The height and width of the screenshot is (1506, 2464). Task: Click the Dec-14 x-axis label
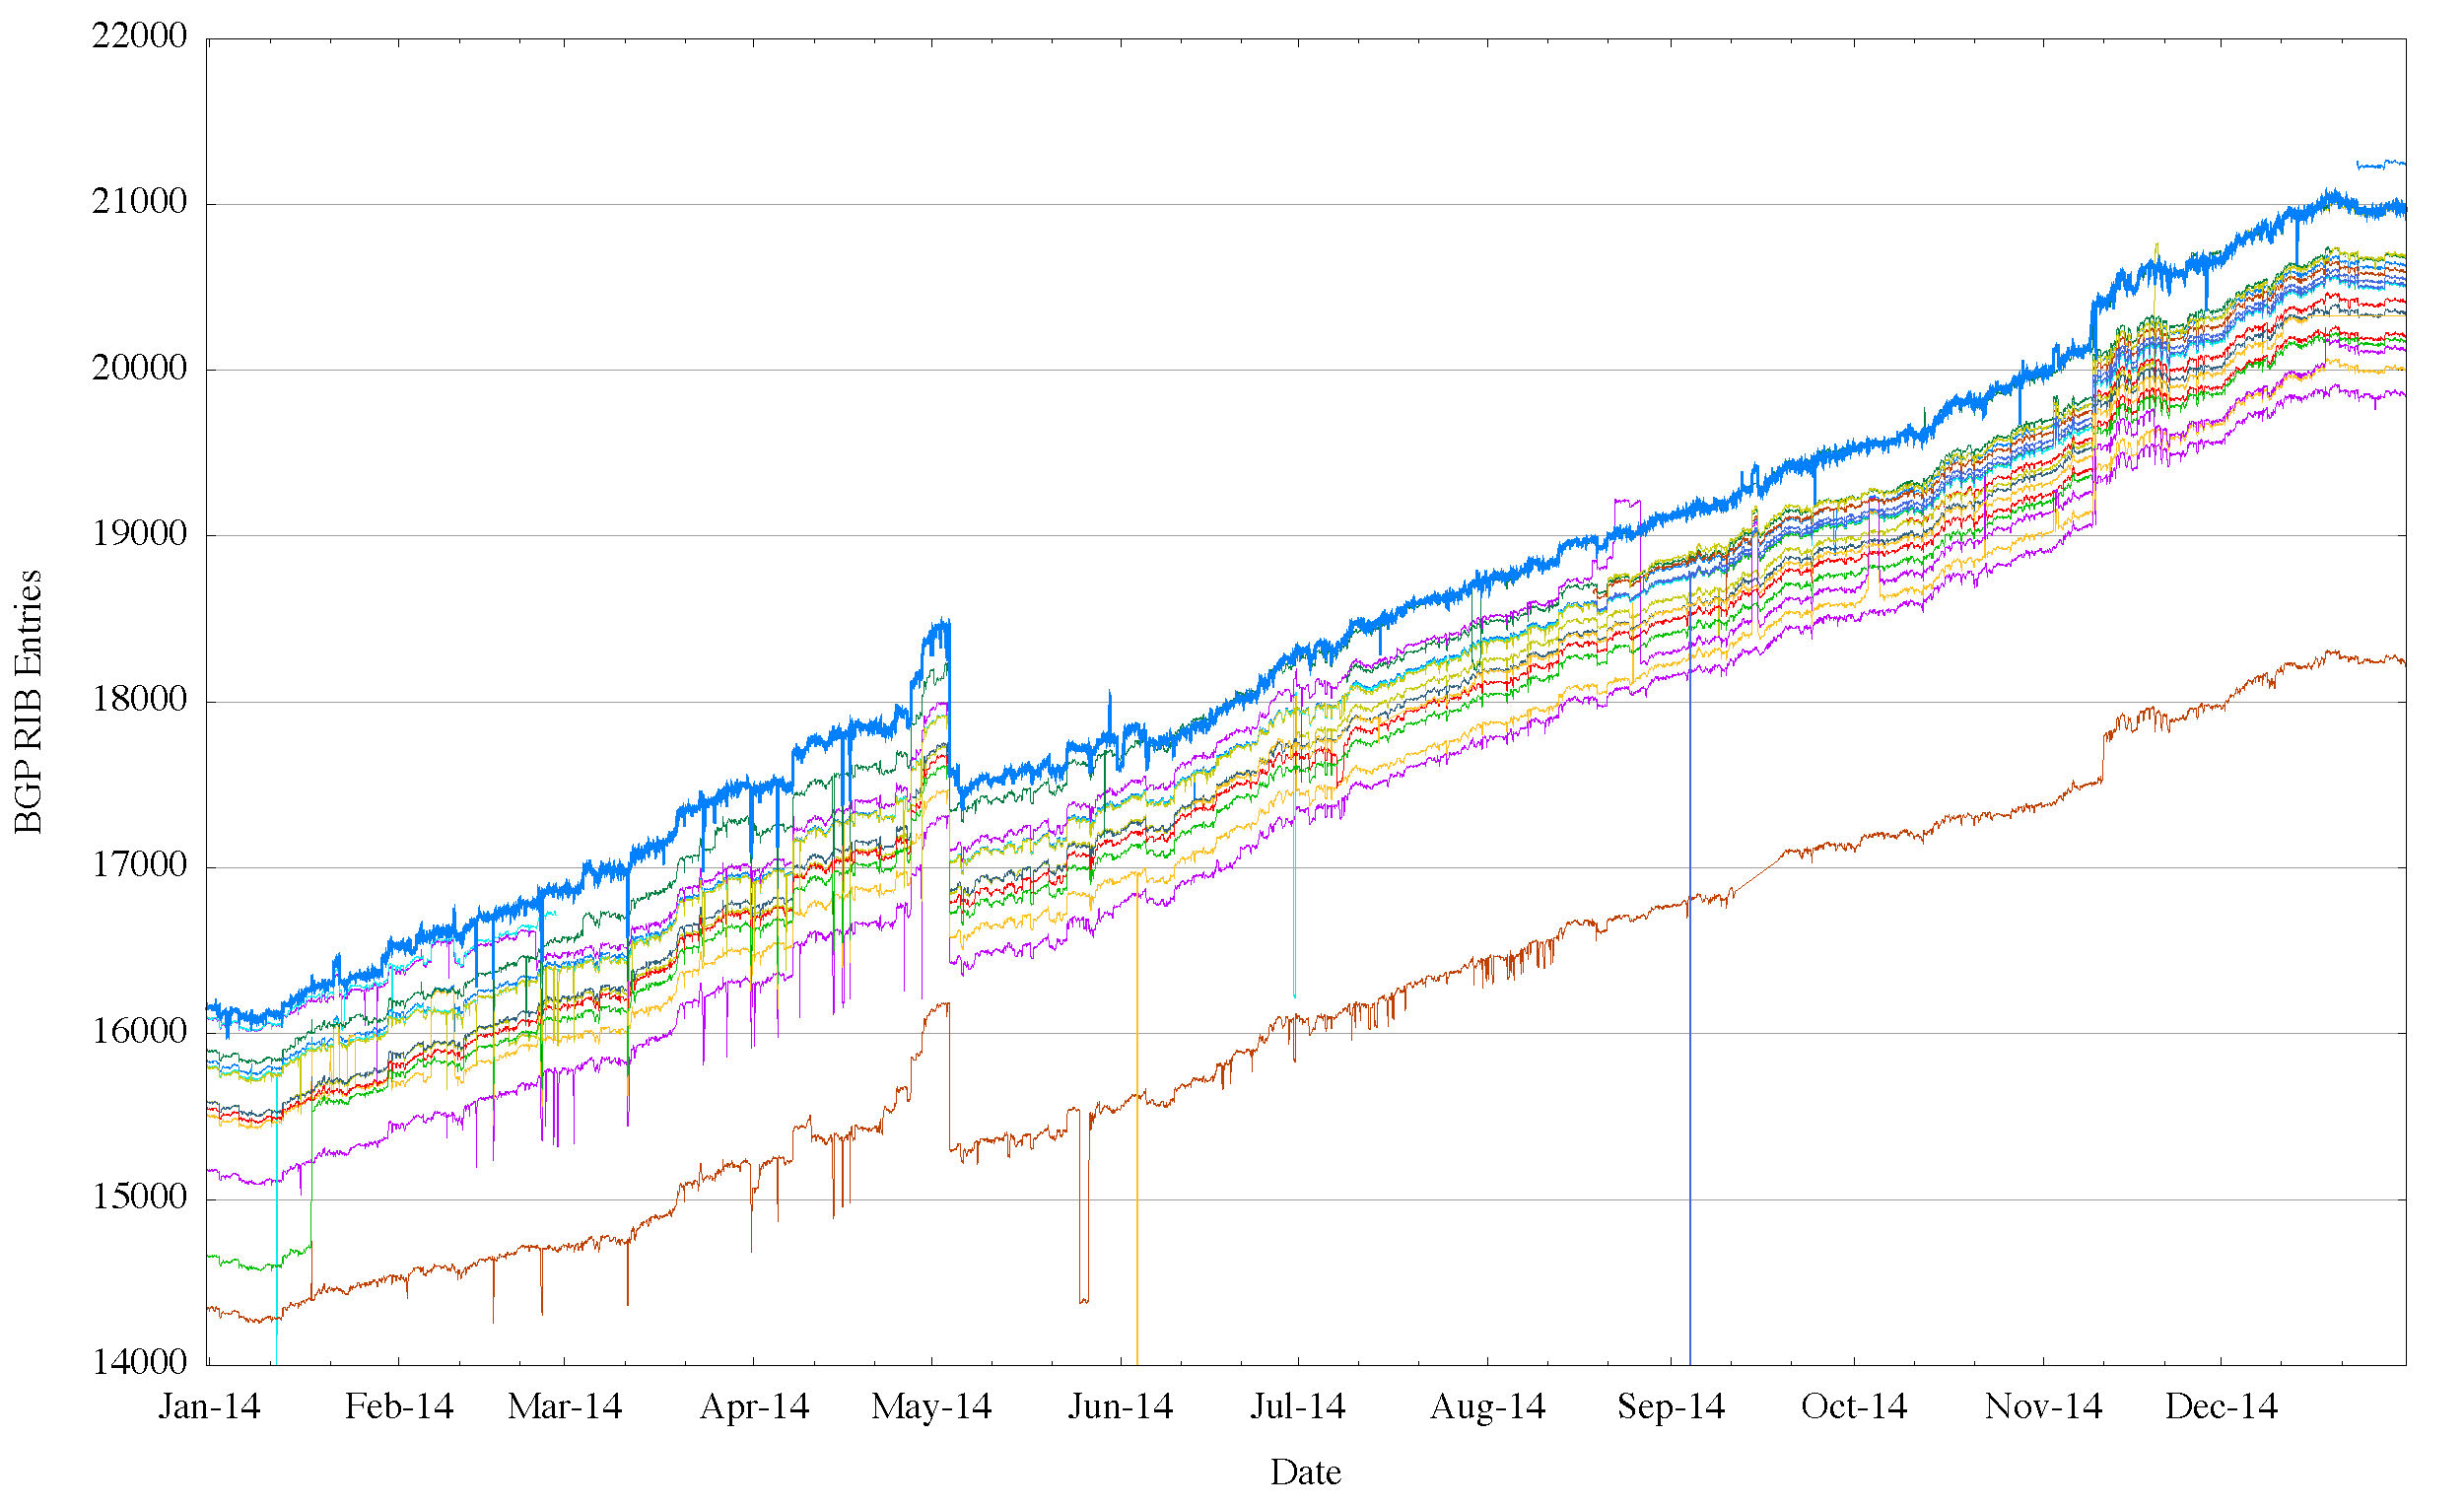[x=2221, y=1408]
